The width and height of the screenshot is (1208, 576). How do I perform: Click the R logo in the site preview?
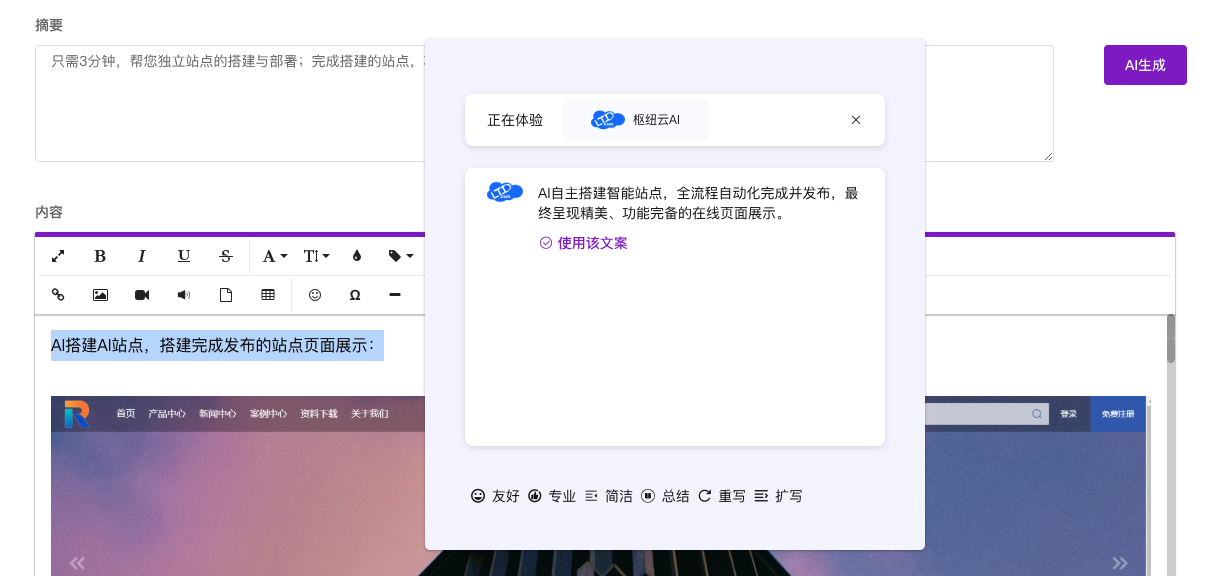pos(77,414)
